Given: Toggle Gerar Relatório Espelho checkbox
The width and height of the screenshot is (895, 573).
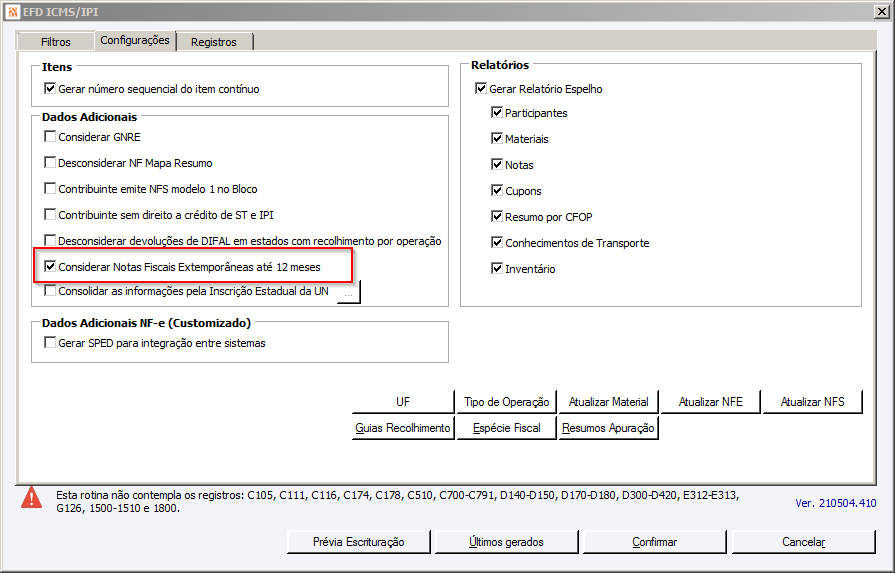Looking at the screenshot, I should (481, 89).
